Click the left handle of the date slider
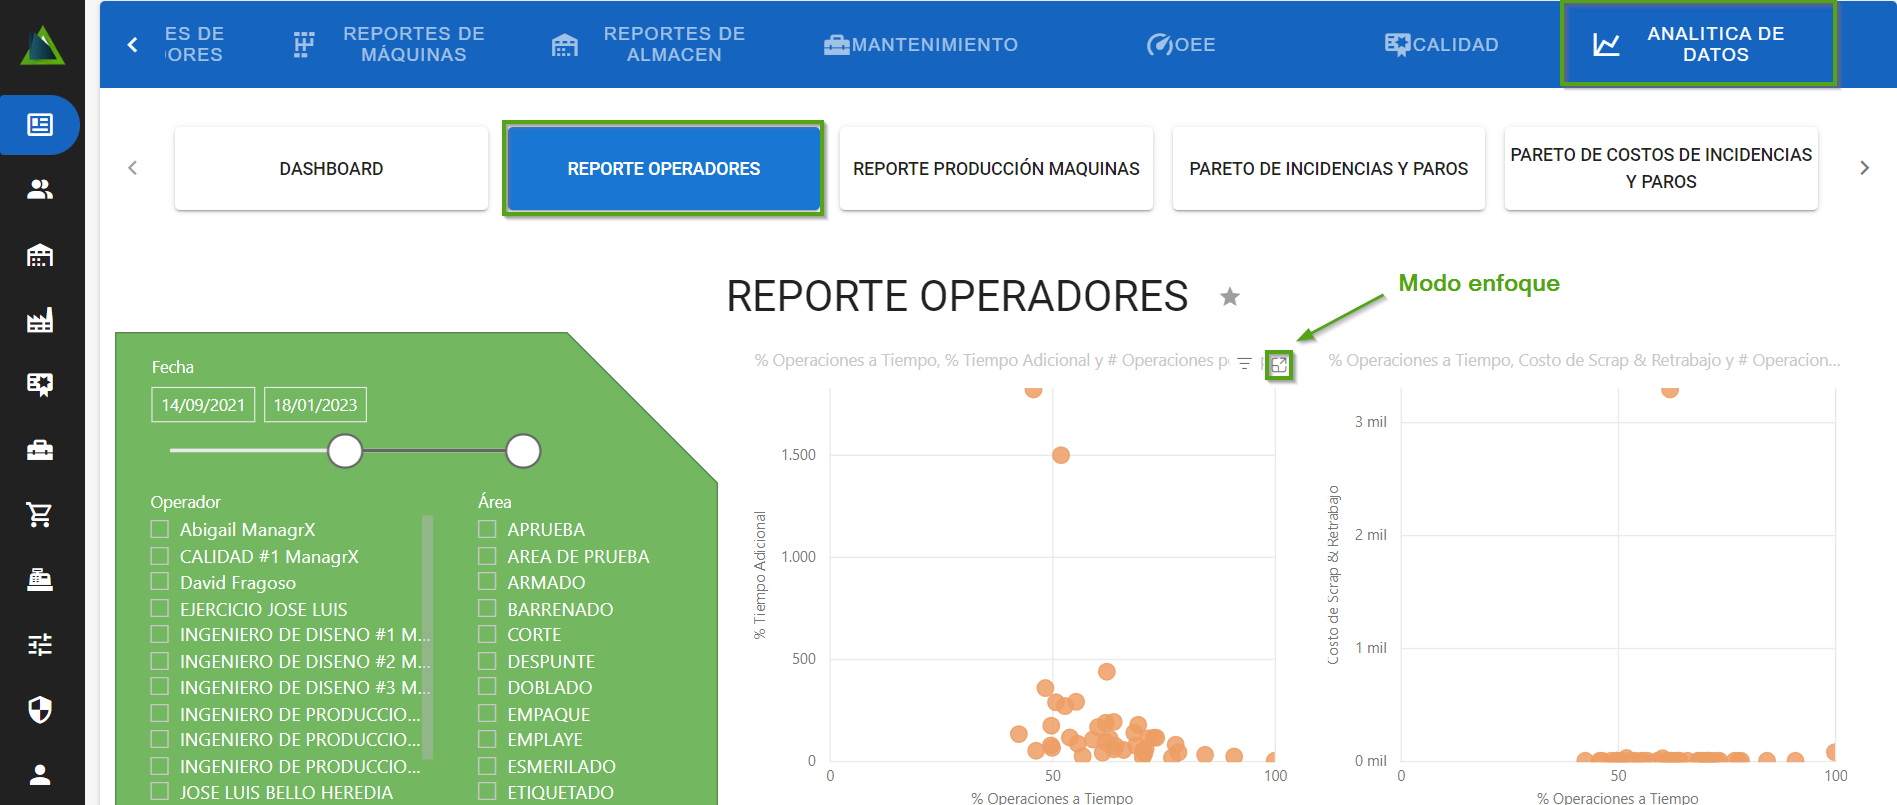 345,451
